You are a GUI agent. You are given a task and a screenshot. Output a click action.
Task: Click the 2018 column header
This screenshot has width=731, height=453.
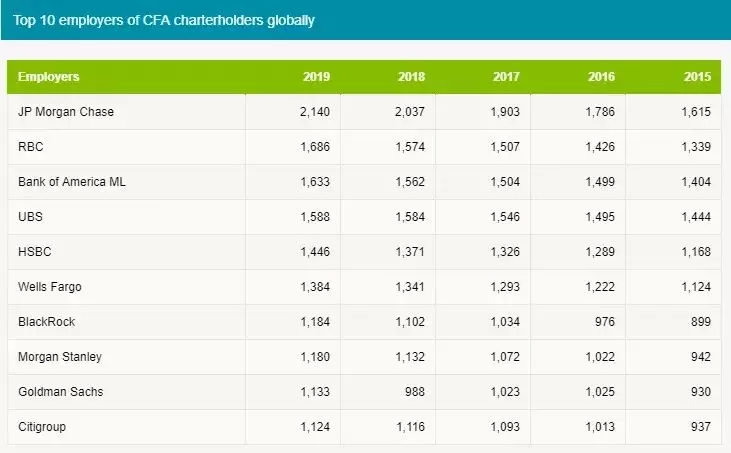click(411, 77)
